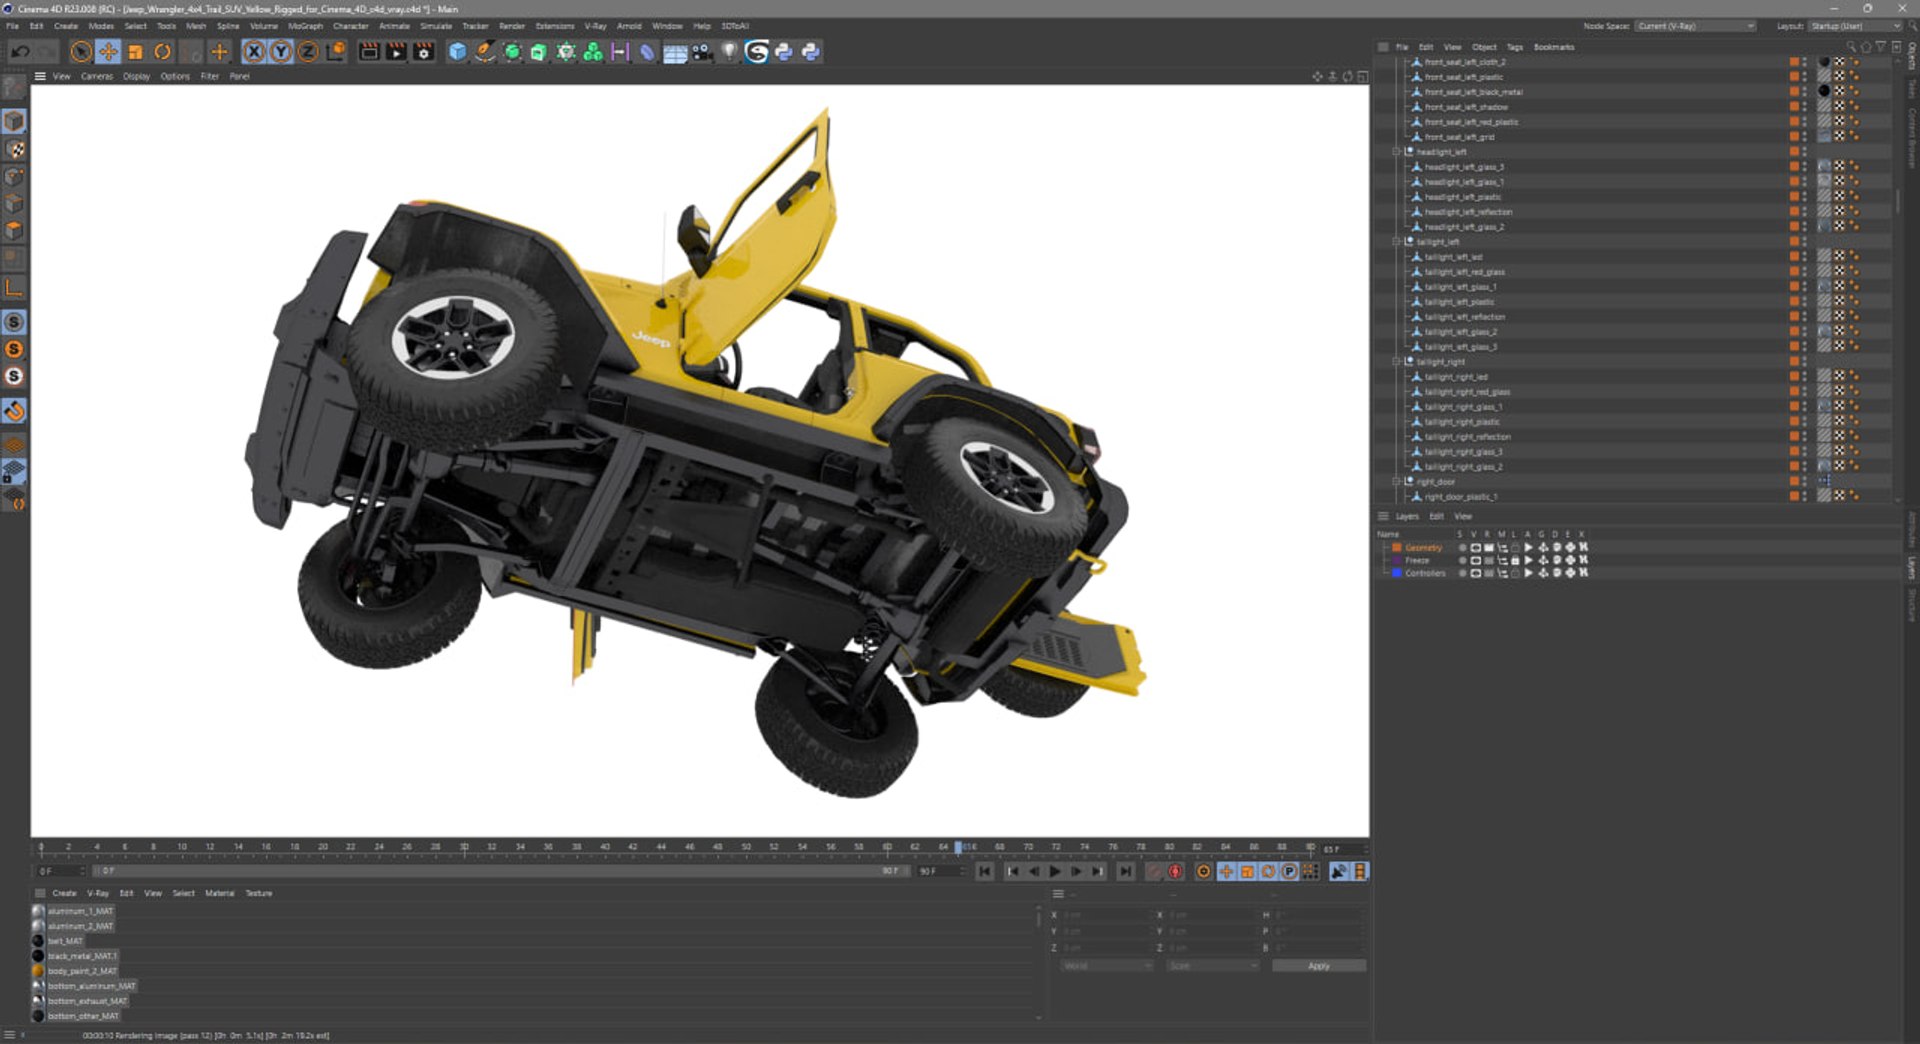Open the viewport Display menu
This screenshot has height=1044, width=1920.
click(136, 76)
